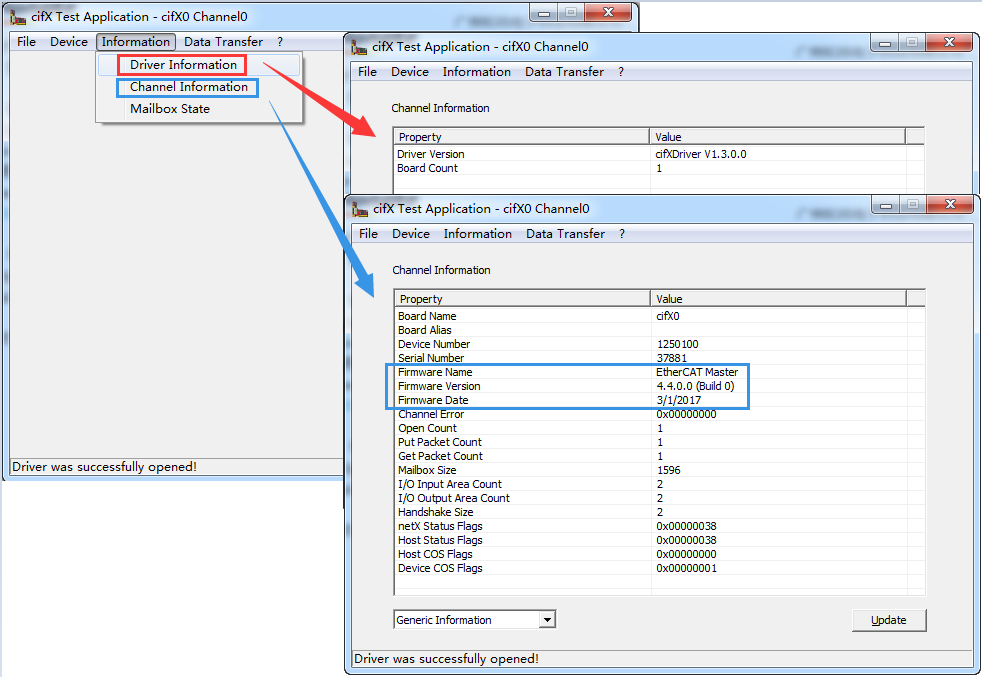Click the 3/1/2017 firmware date value
This screenshot has height=677, width=982.
point(679,400)
